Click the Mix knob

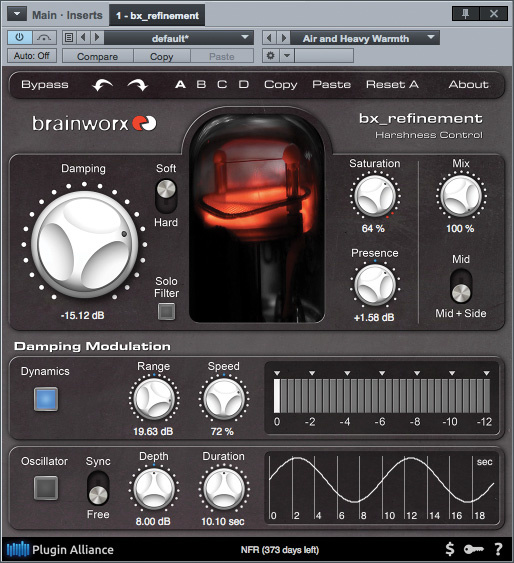tap(461, 196)
